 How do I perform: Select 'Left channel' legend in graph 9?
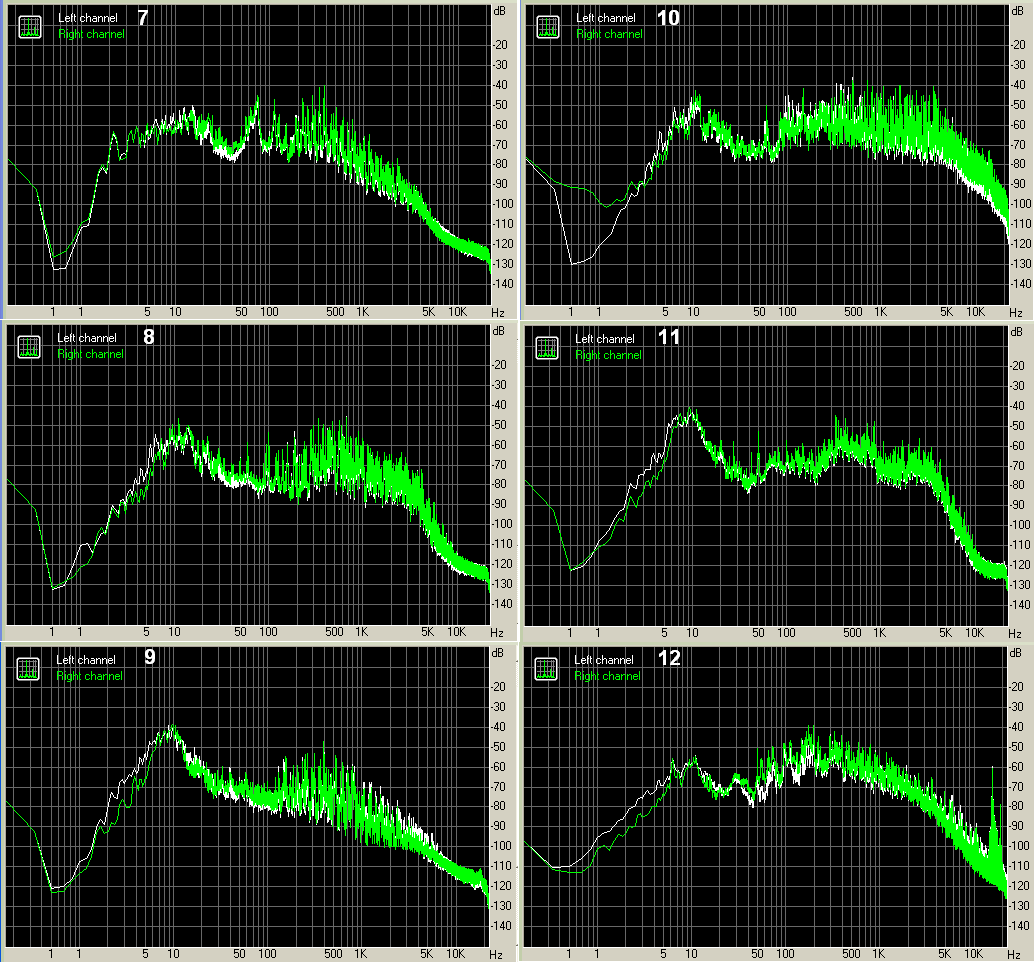pos(86,660)
